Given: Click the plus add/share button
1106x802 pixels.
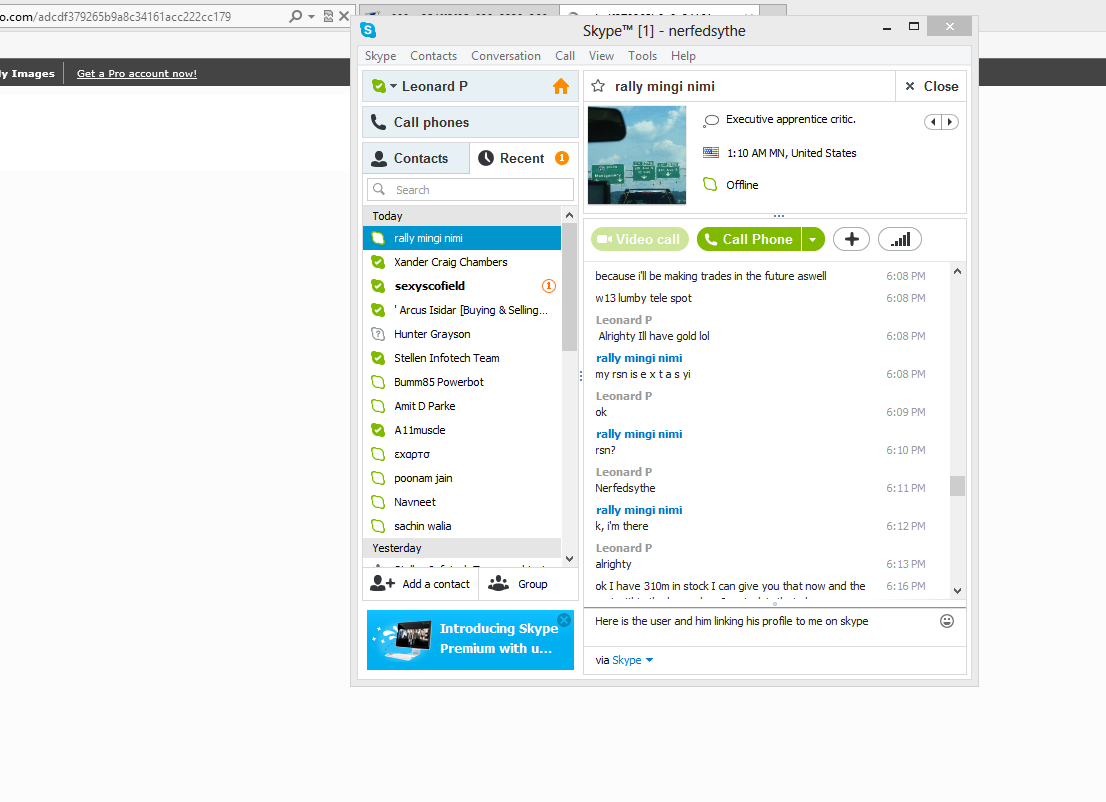Looking at the screenshot, I should (851, 239).
